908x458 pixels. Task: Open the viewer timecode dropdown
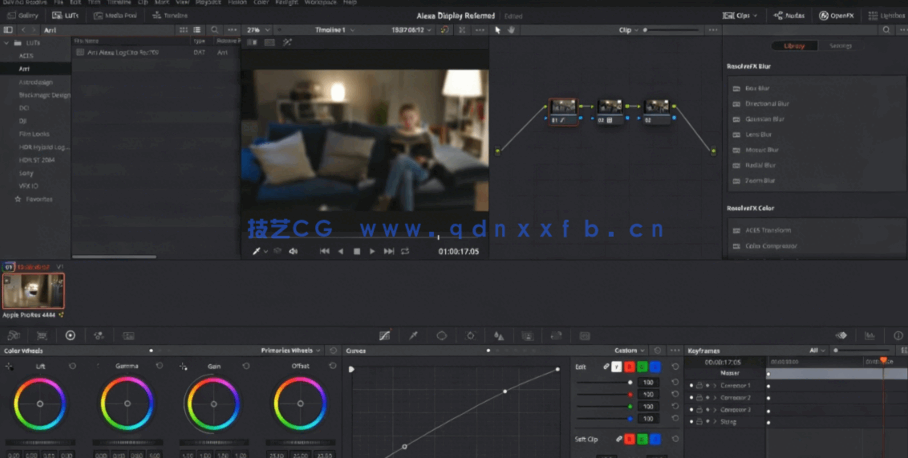click(412, 30)
